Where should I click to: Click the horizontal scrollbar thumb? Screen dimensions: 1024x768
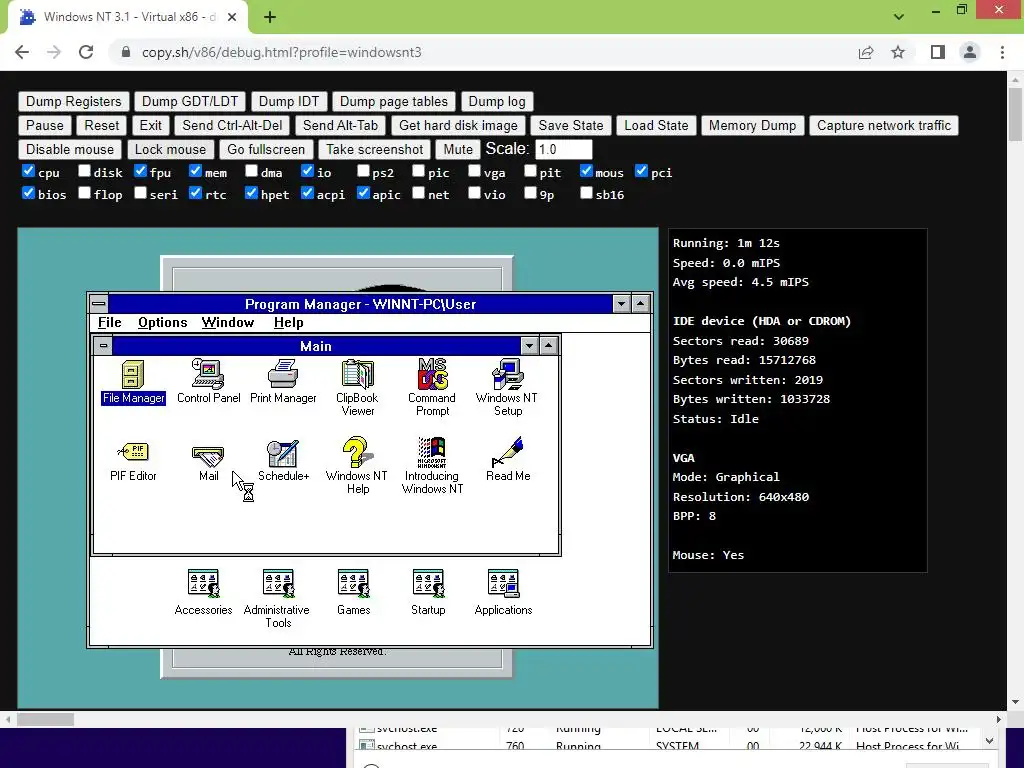45,720
